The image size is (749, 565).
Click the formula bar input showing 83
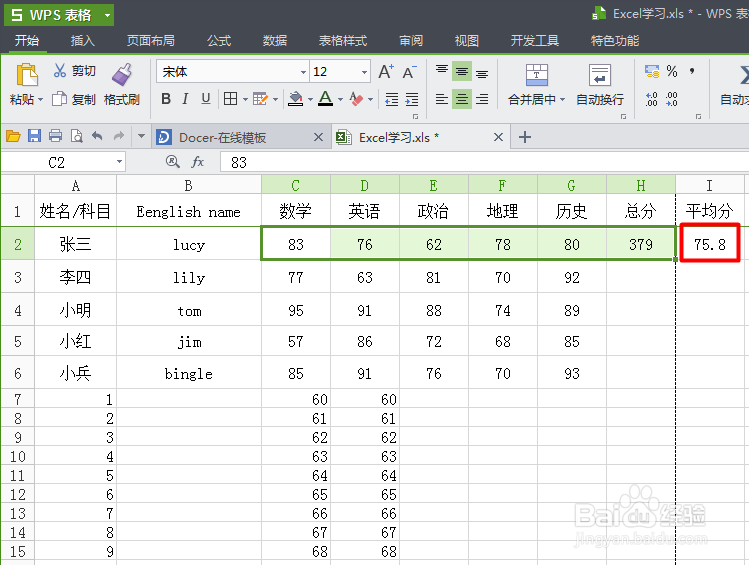click(484, 162)
